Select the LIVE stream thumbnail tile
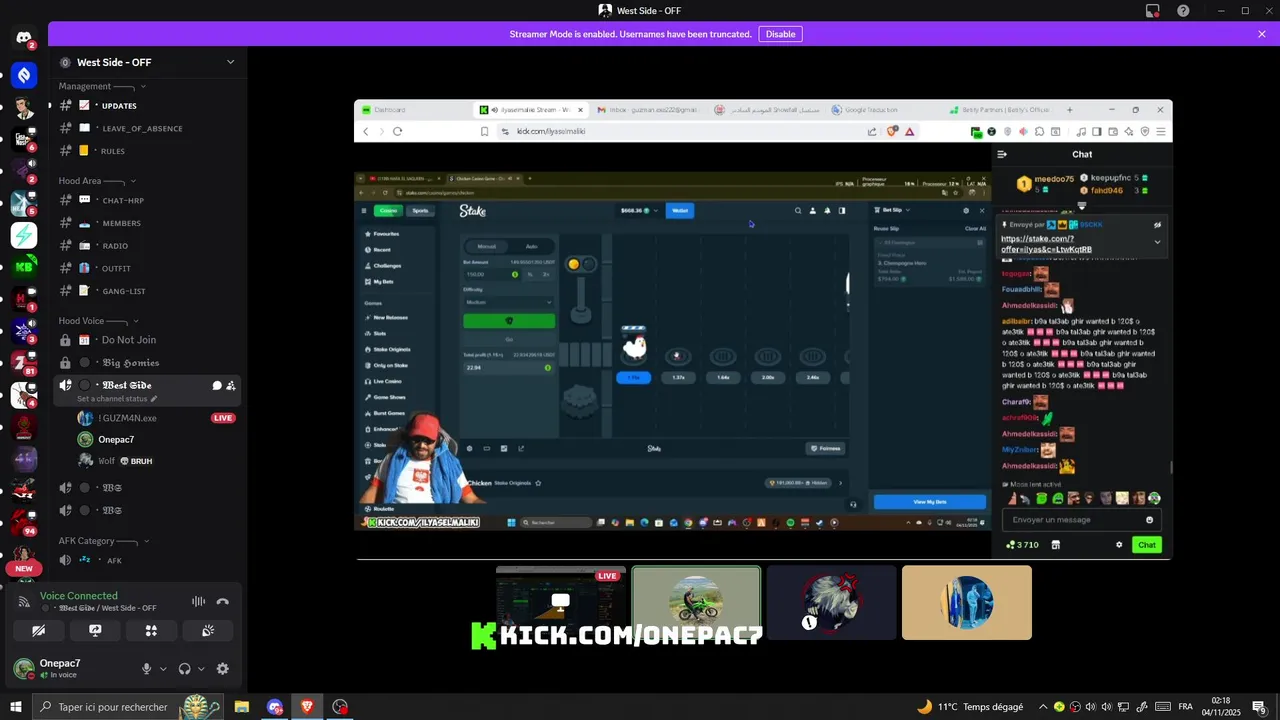The height and width of the screenshot is (720, 1280). [561, 602]
